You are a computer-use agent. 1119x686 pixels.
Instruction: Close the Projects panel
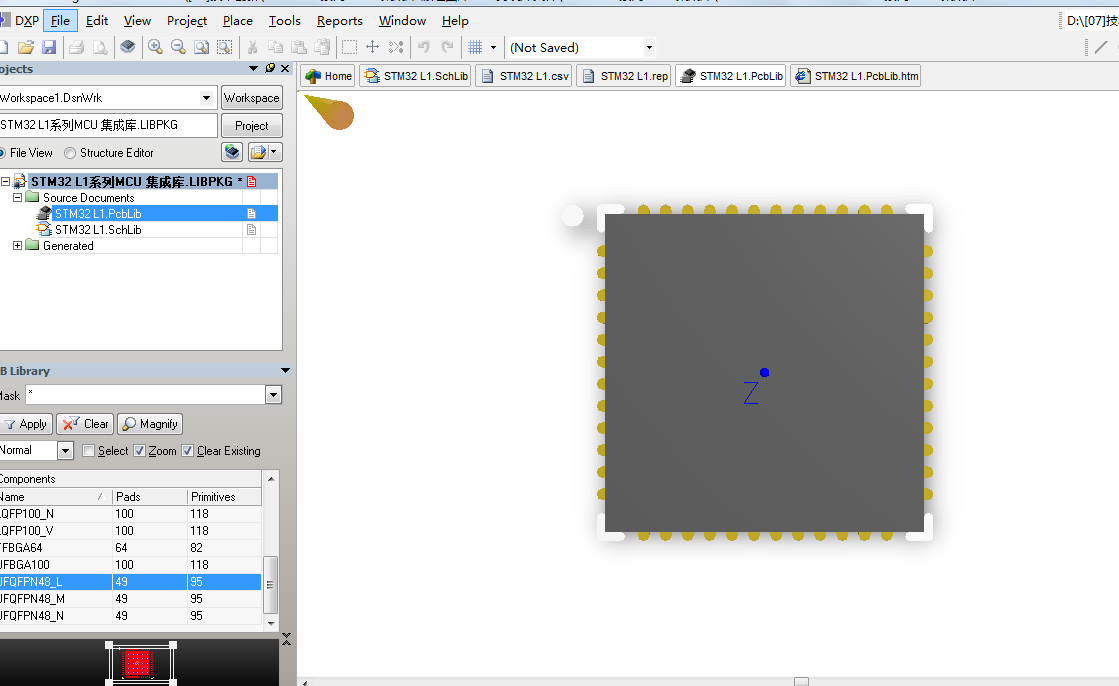285,69
